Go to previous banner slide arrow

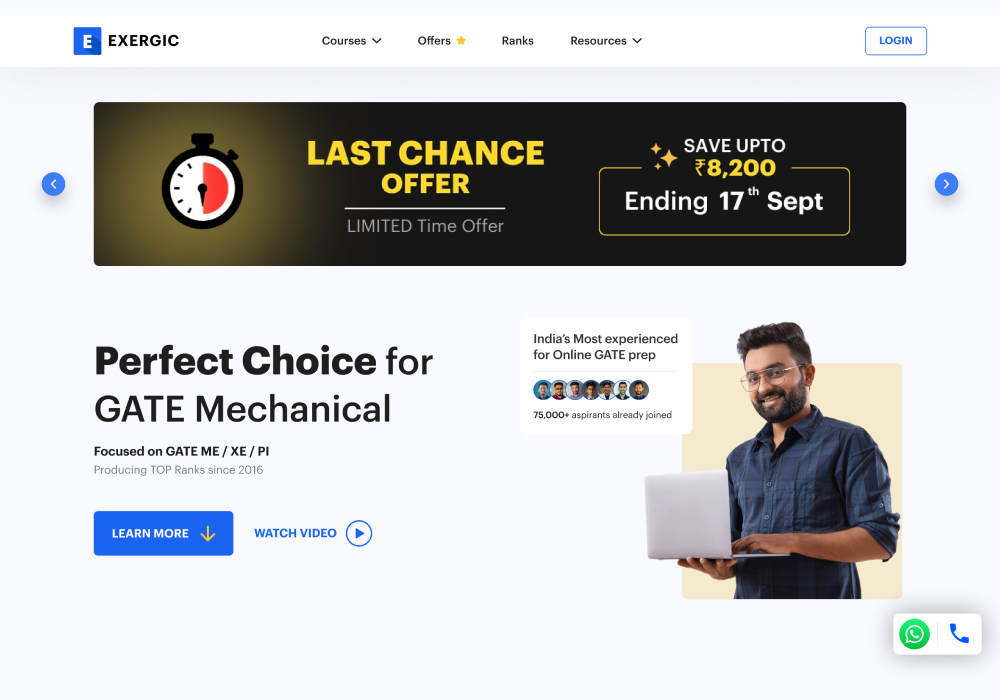54,184
